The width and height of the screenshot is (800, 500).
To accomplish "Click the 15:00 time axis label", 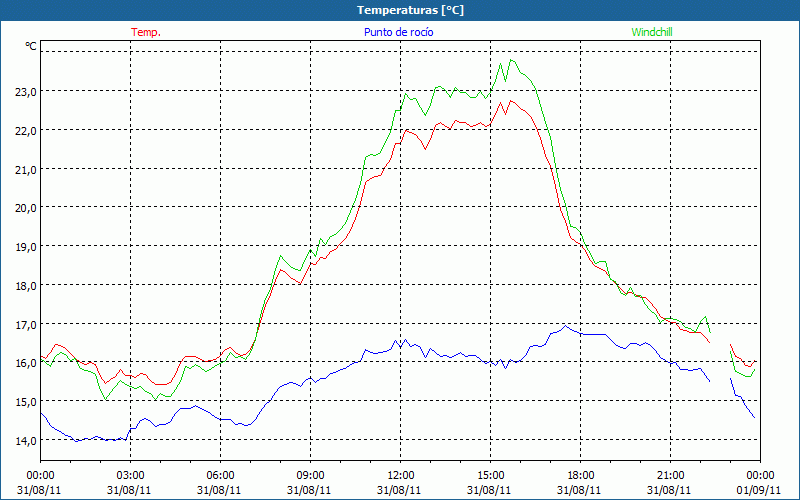I will coord(490,476).
